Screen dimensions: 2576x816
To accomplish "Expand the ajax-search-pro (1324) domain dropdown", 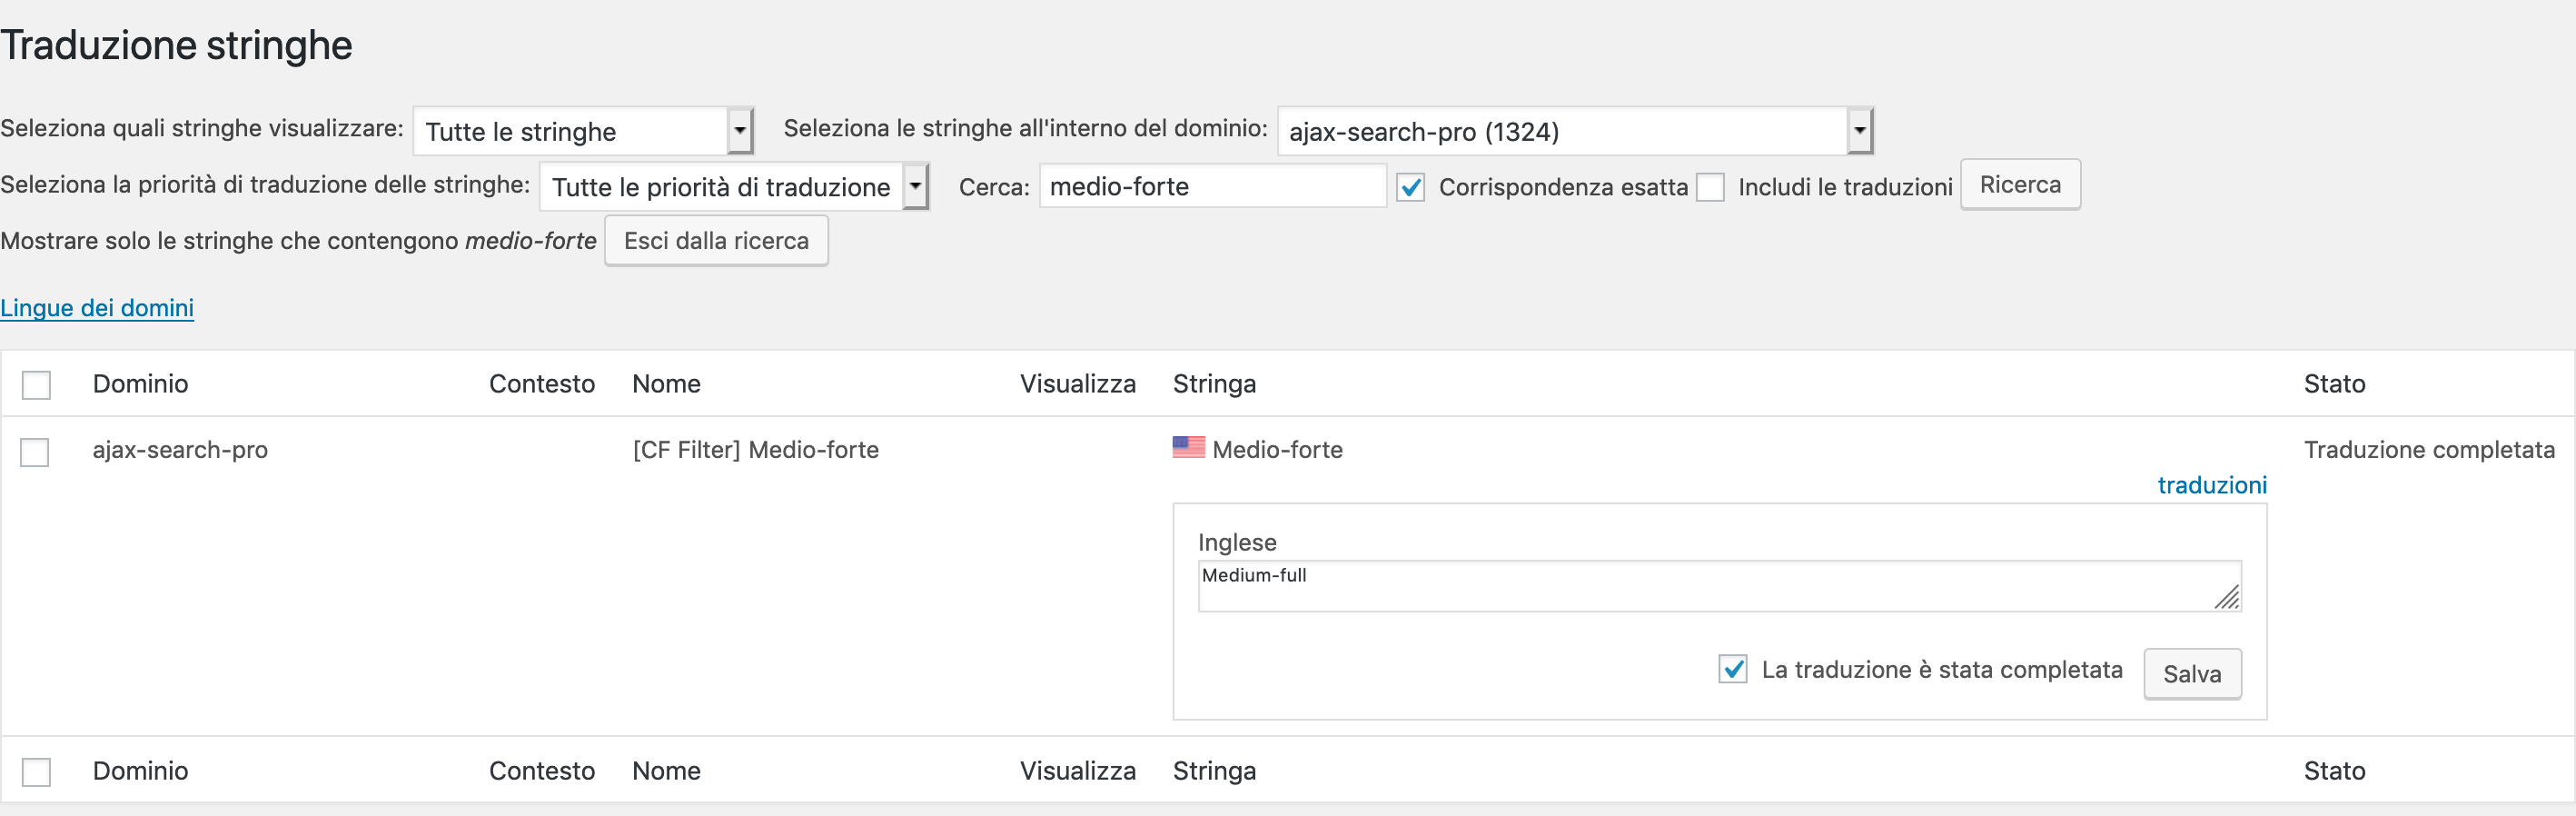I will [1574, 131].
